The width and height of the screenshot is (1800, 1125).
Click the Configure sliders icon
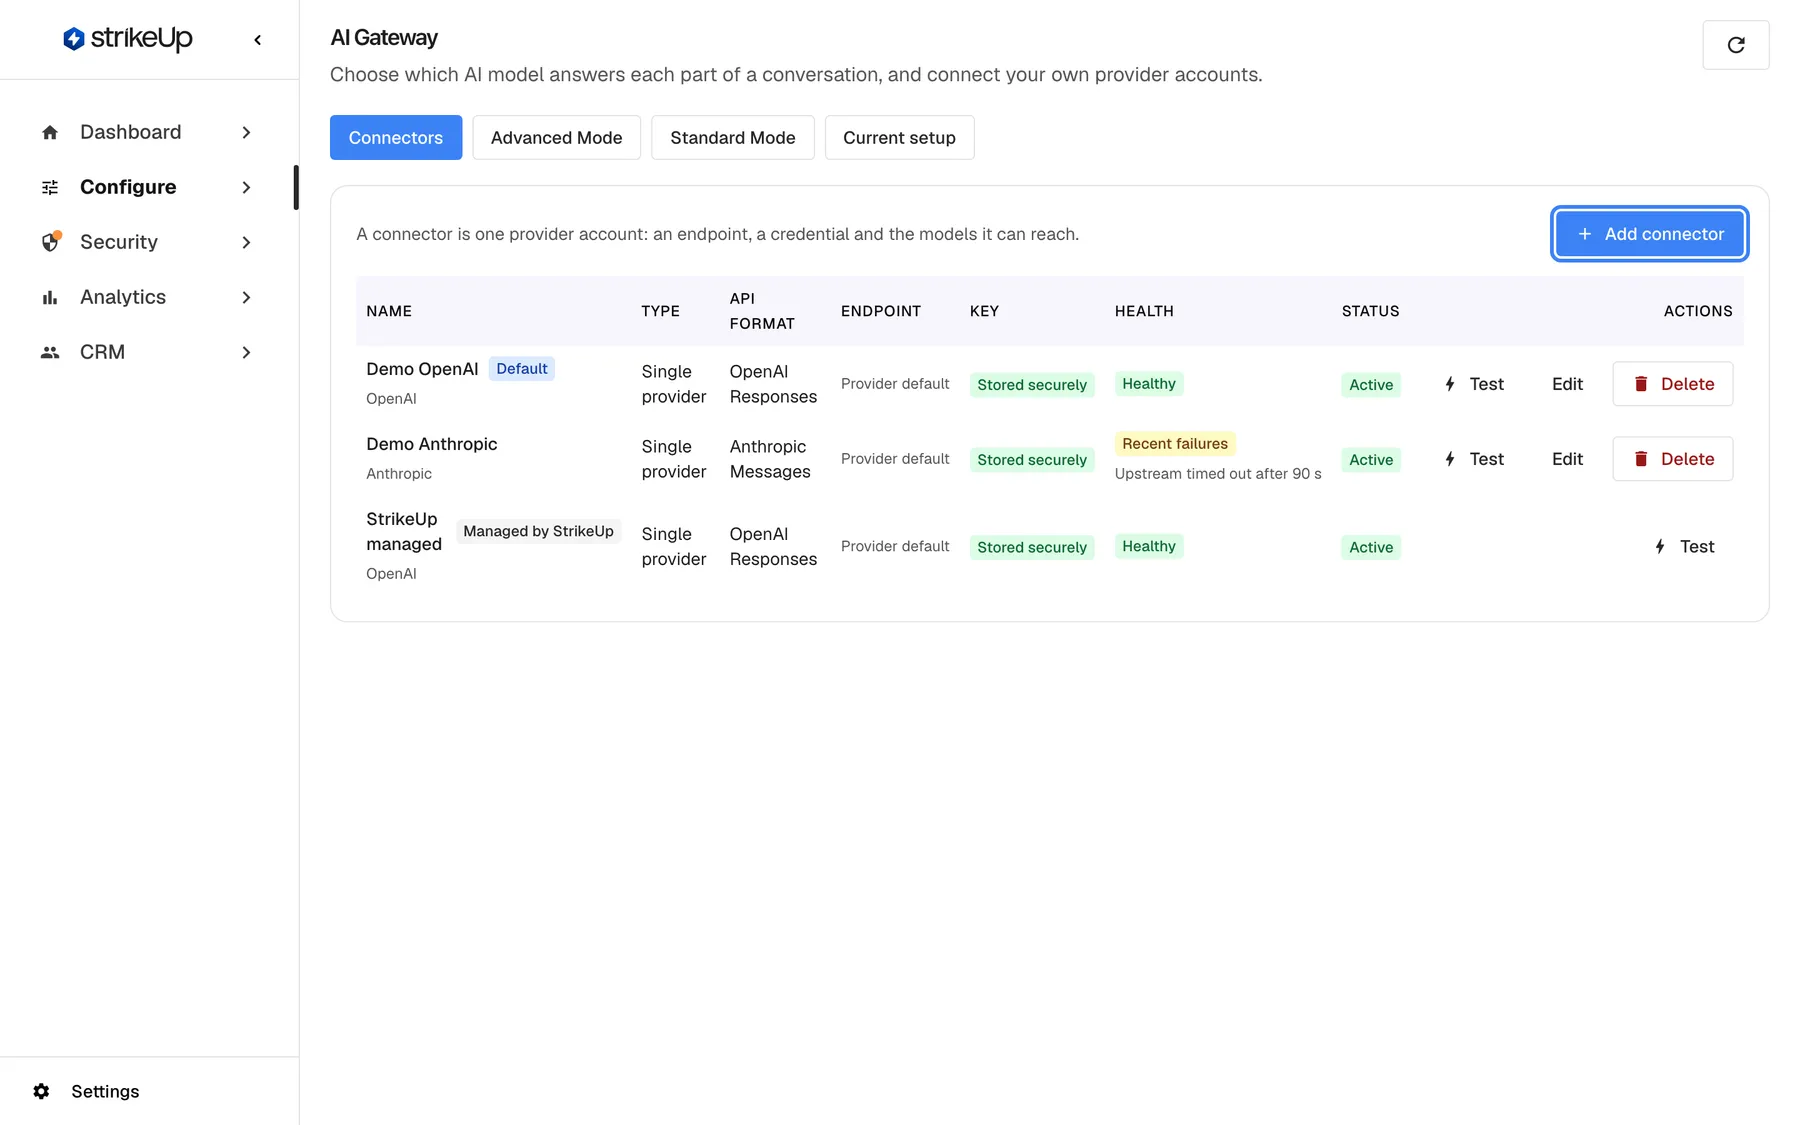(x=50, y=187)
